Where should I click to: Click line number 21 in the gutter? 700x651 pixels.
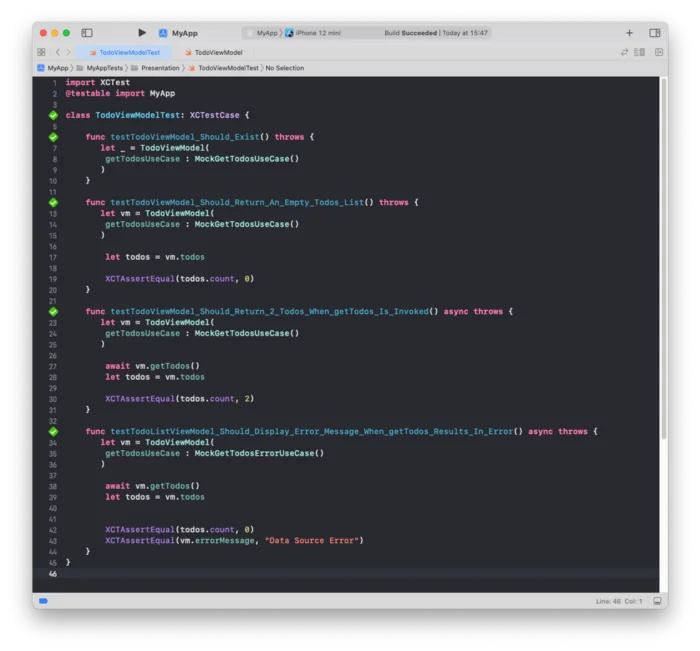[53, 301]
